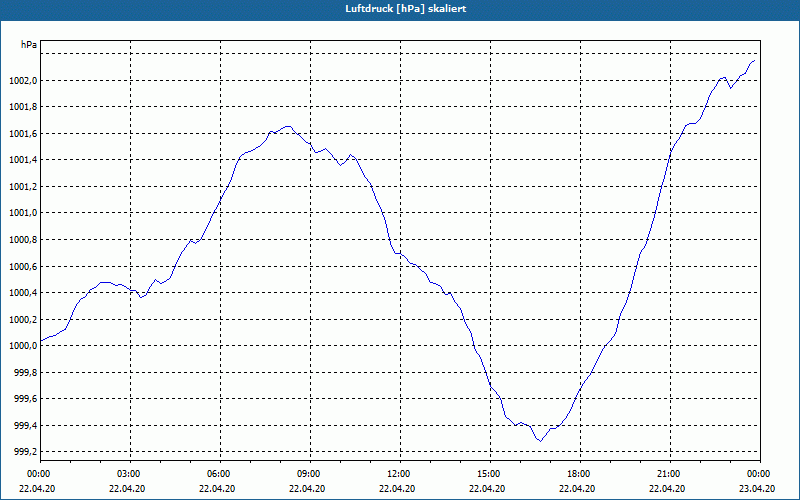Click the 15:00 time axis label

pos(490,474)
